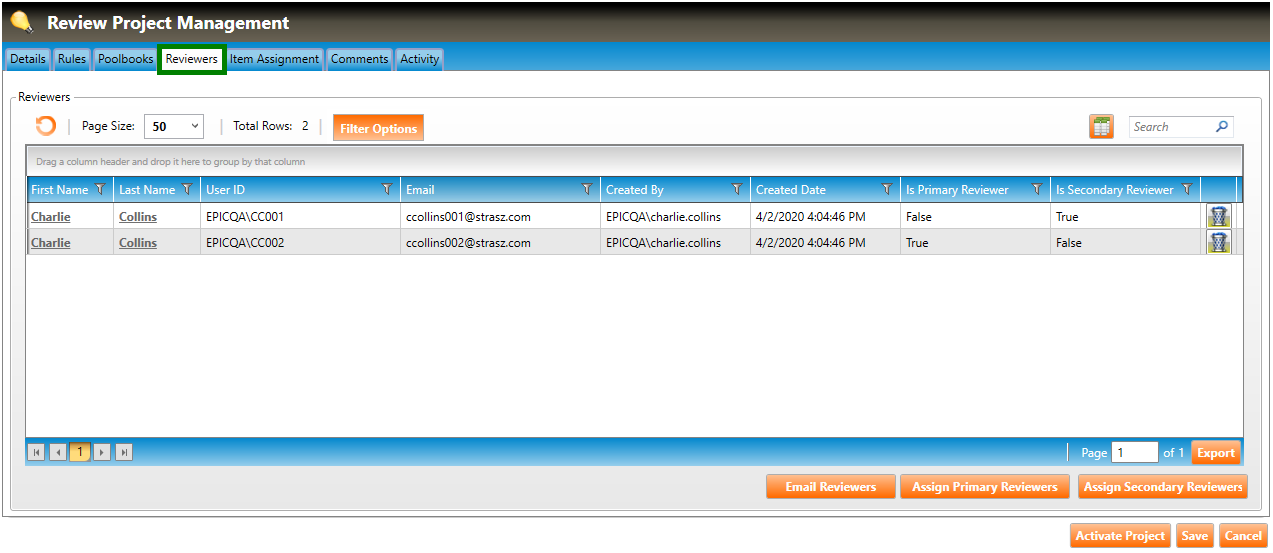This screenshot has height=553, width=1273.
Task: Click the Activate Project button
Action: click(1120, 536)
